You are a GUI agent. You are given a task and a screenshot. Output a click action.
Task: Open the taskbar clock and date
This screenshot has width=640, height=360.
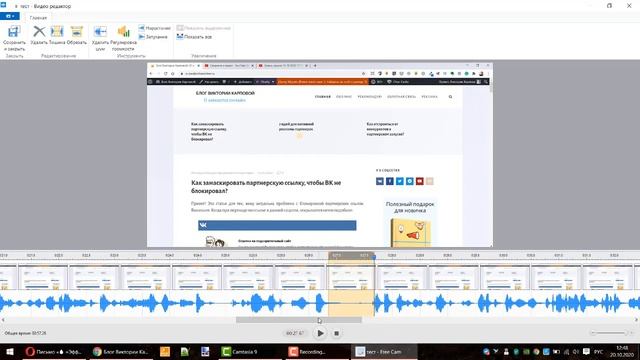622,351
